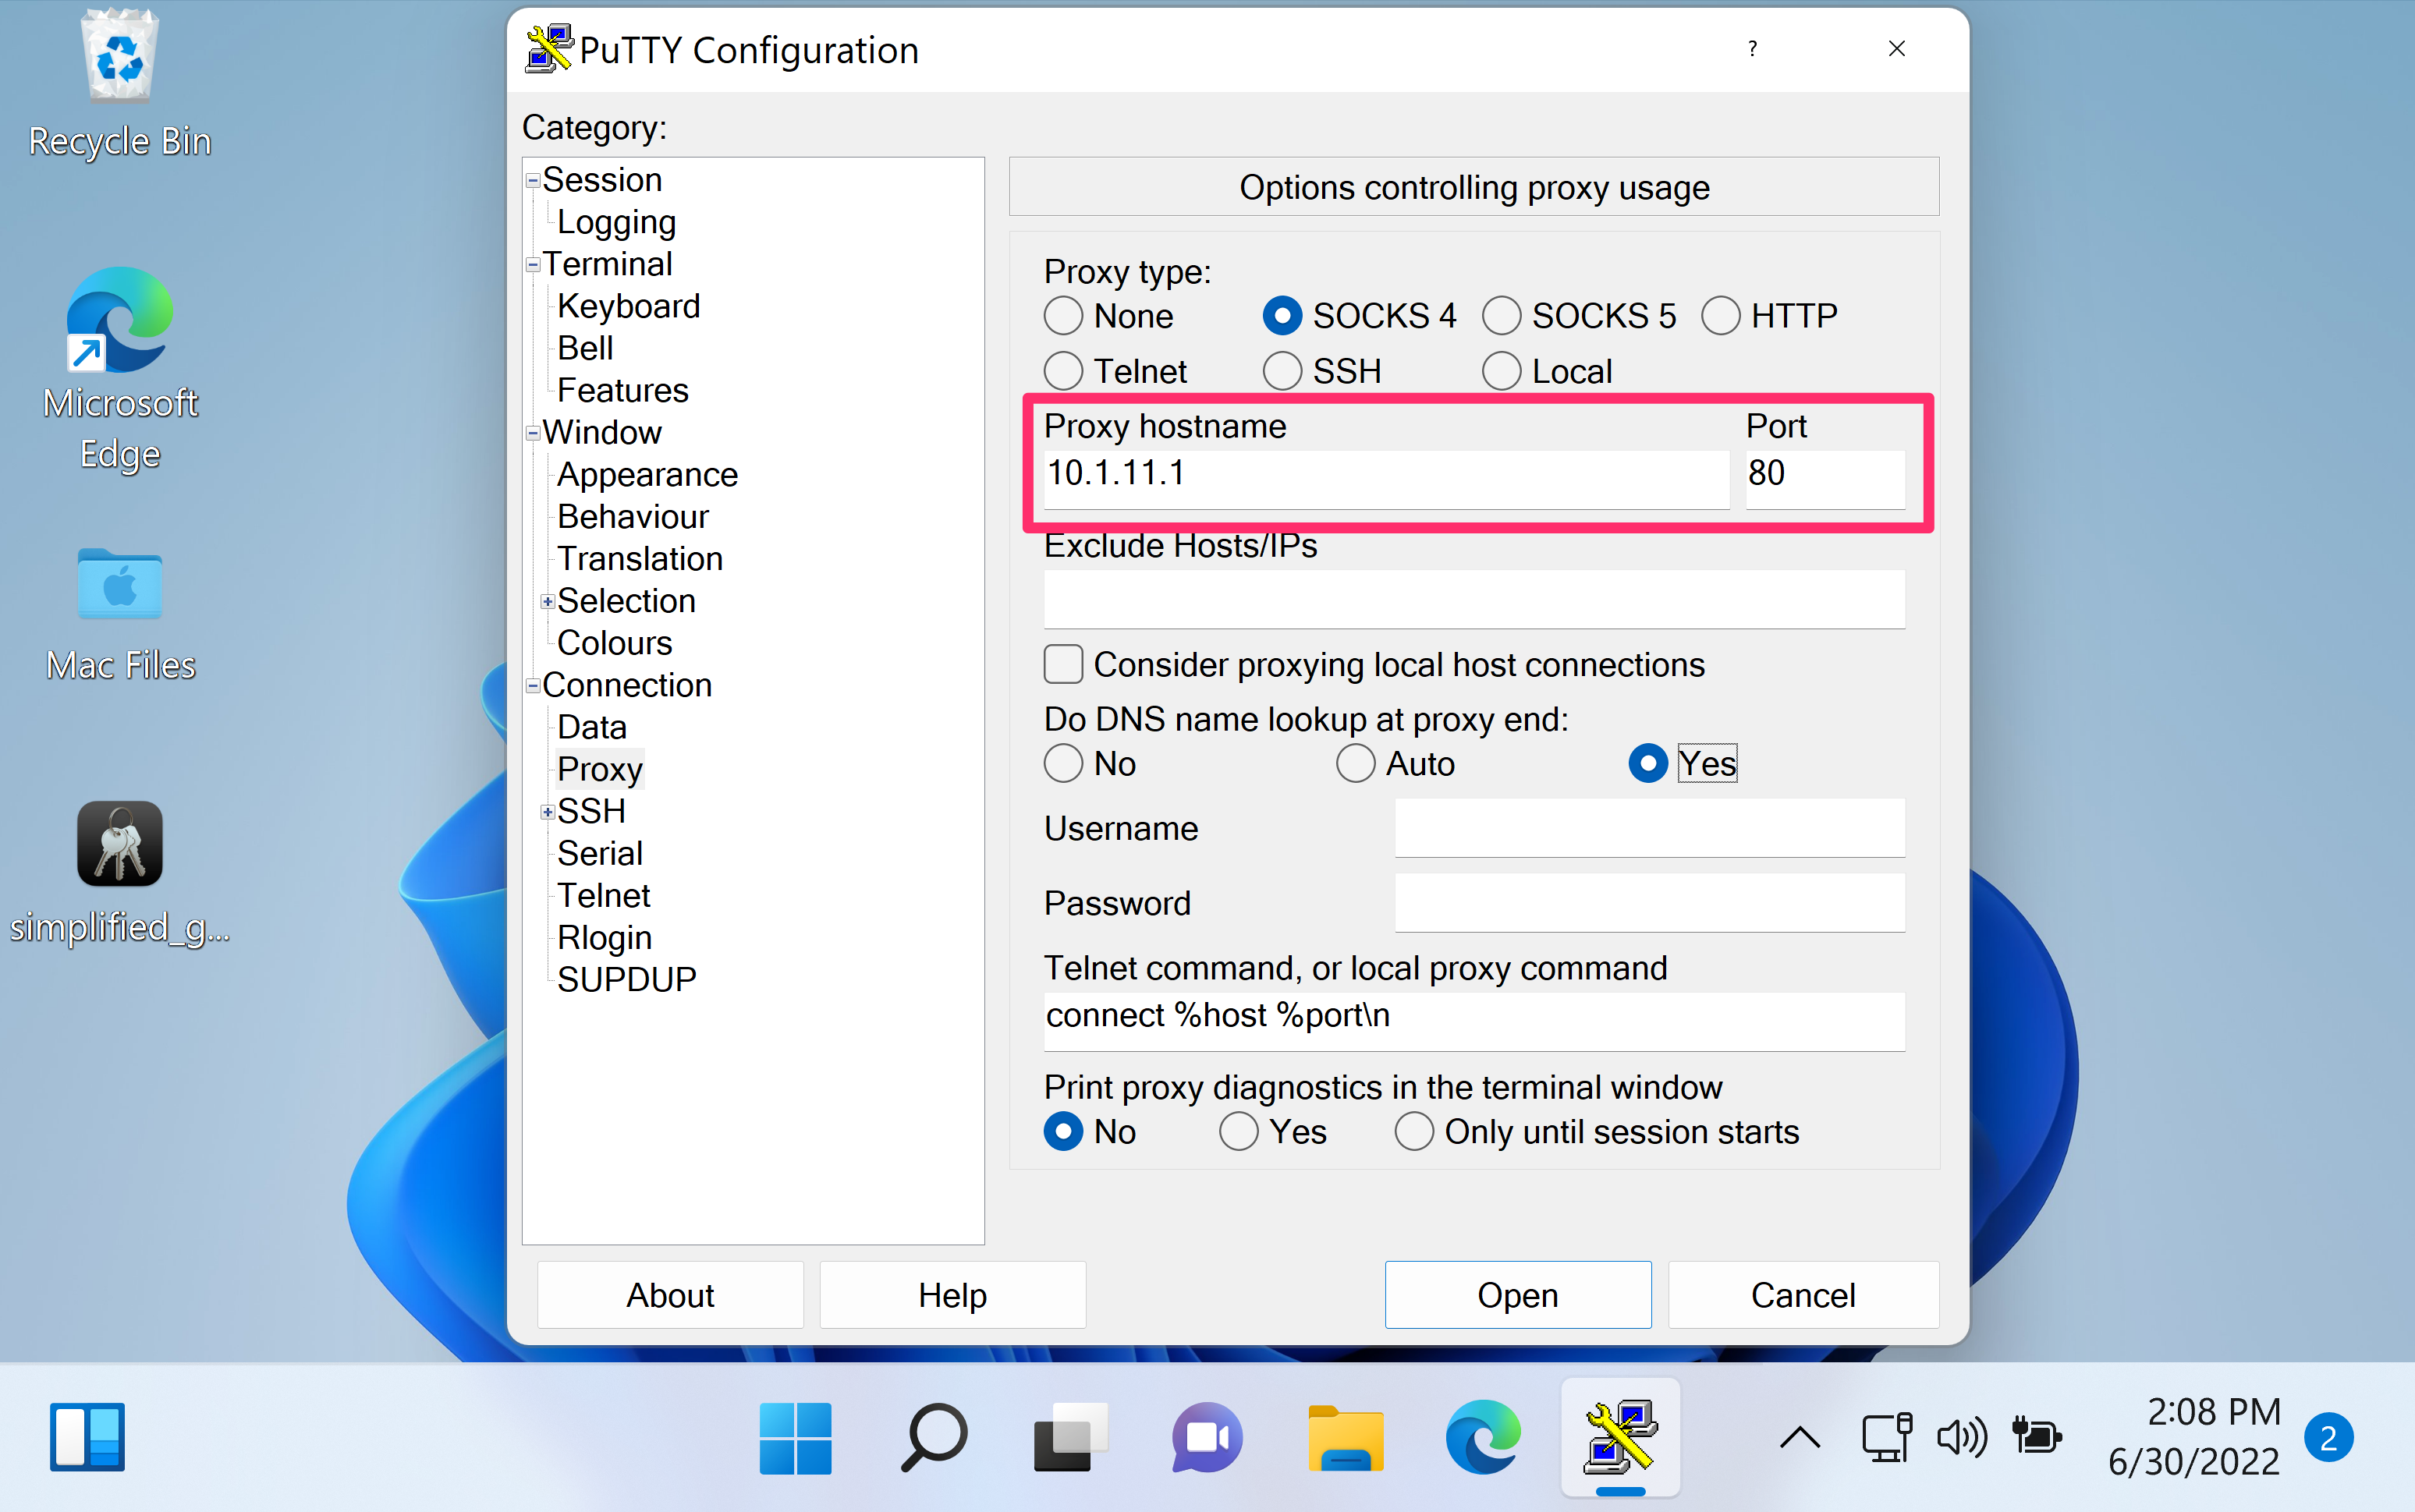Viewport: 2415px width, 1512px height.
Task: Select SSH proxy type
Action: pos(1282,371)
